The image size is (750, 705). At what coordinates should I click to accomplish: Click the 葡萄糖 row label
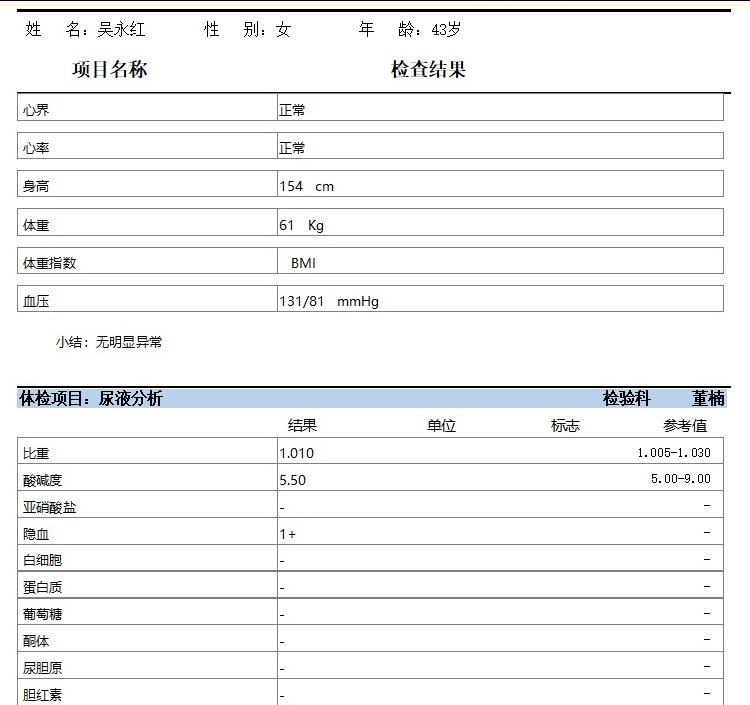point(42,614)
